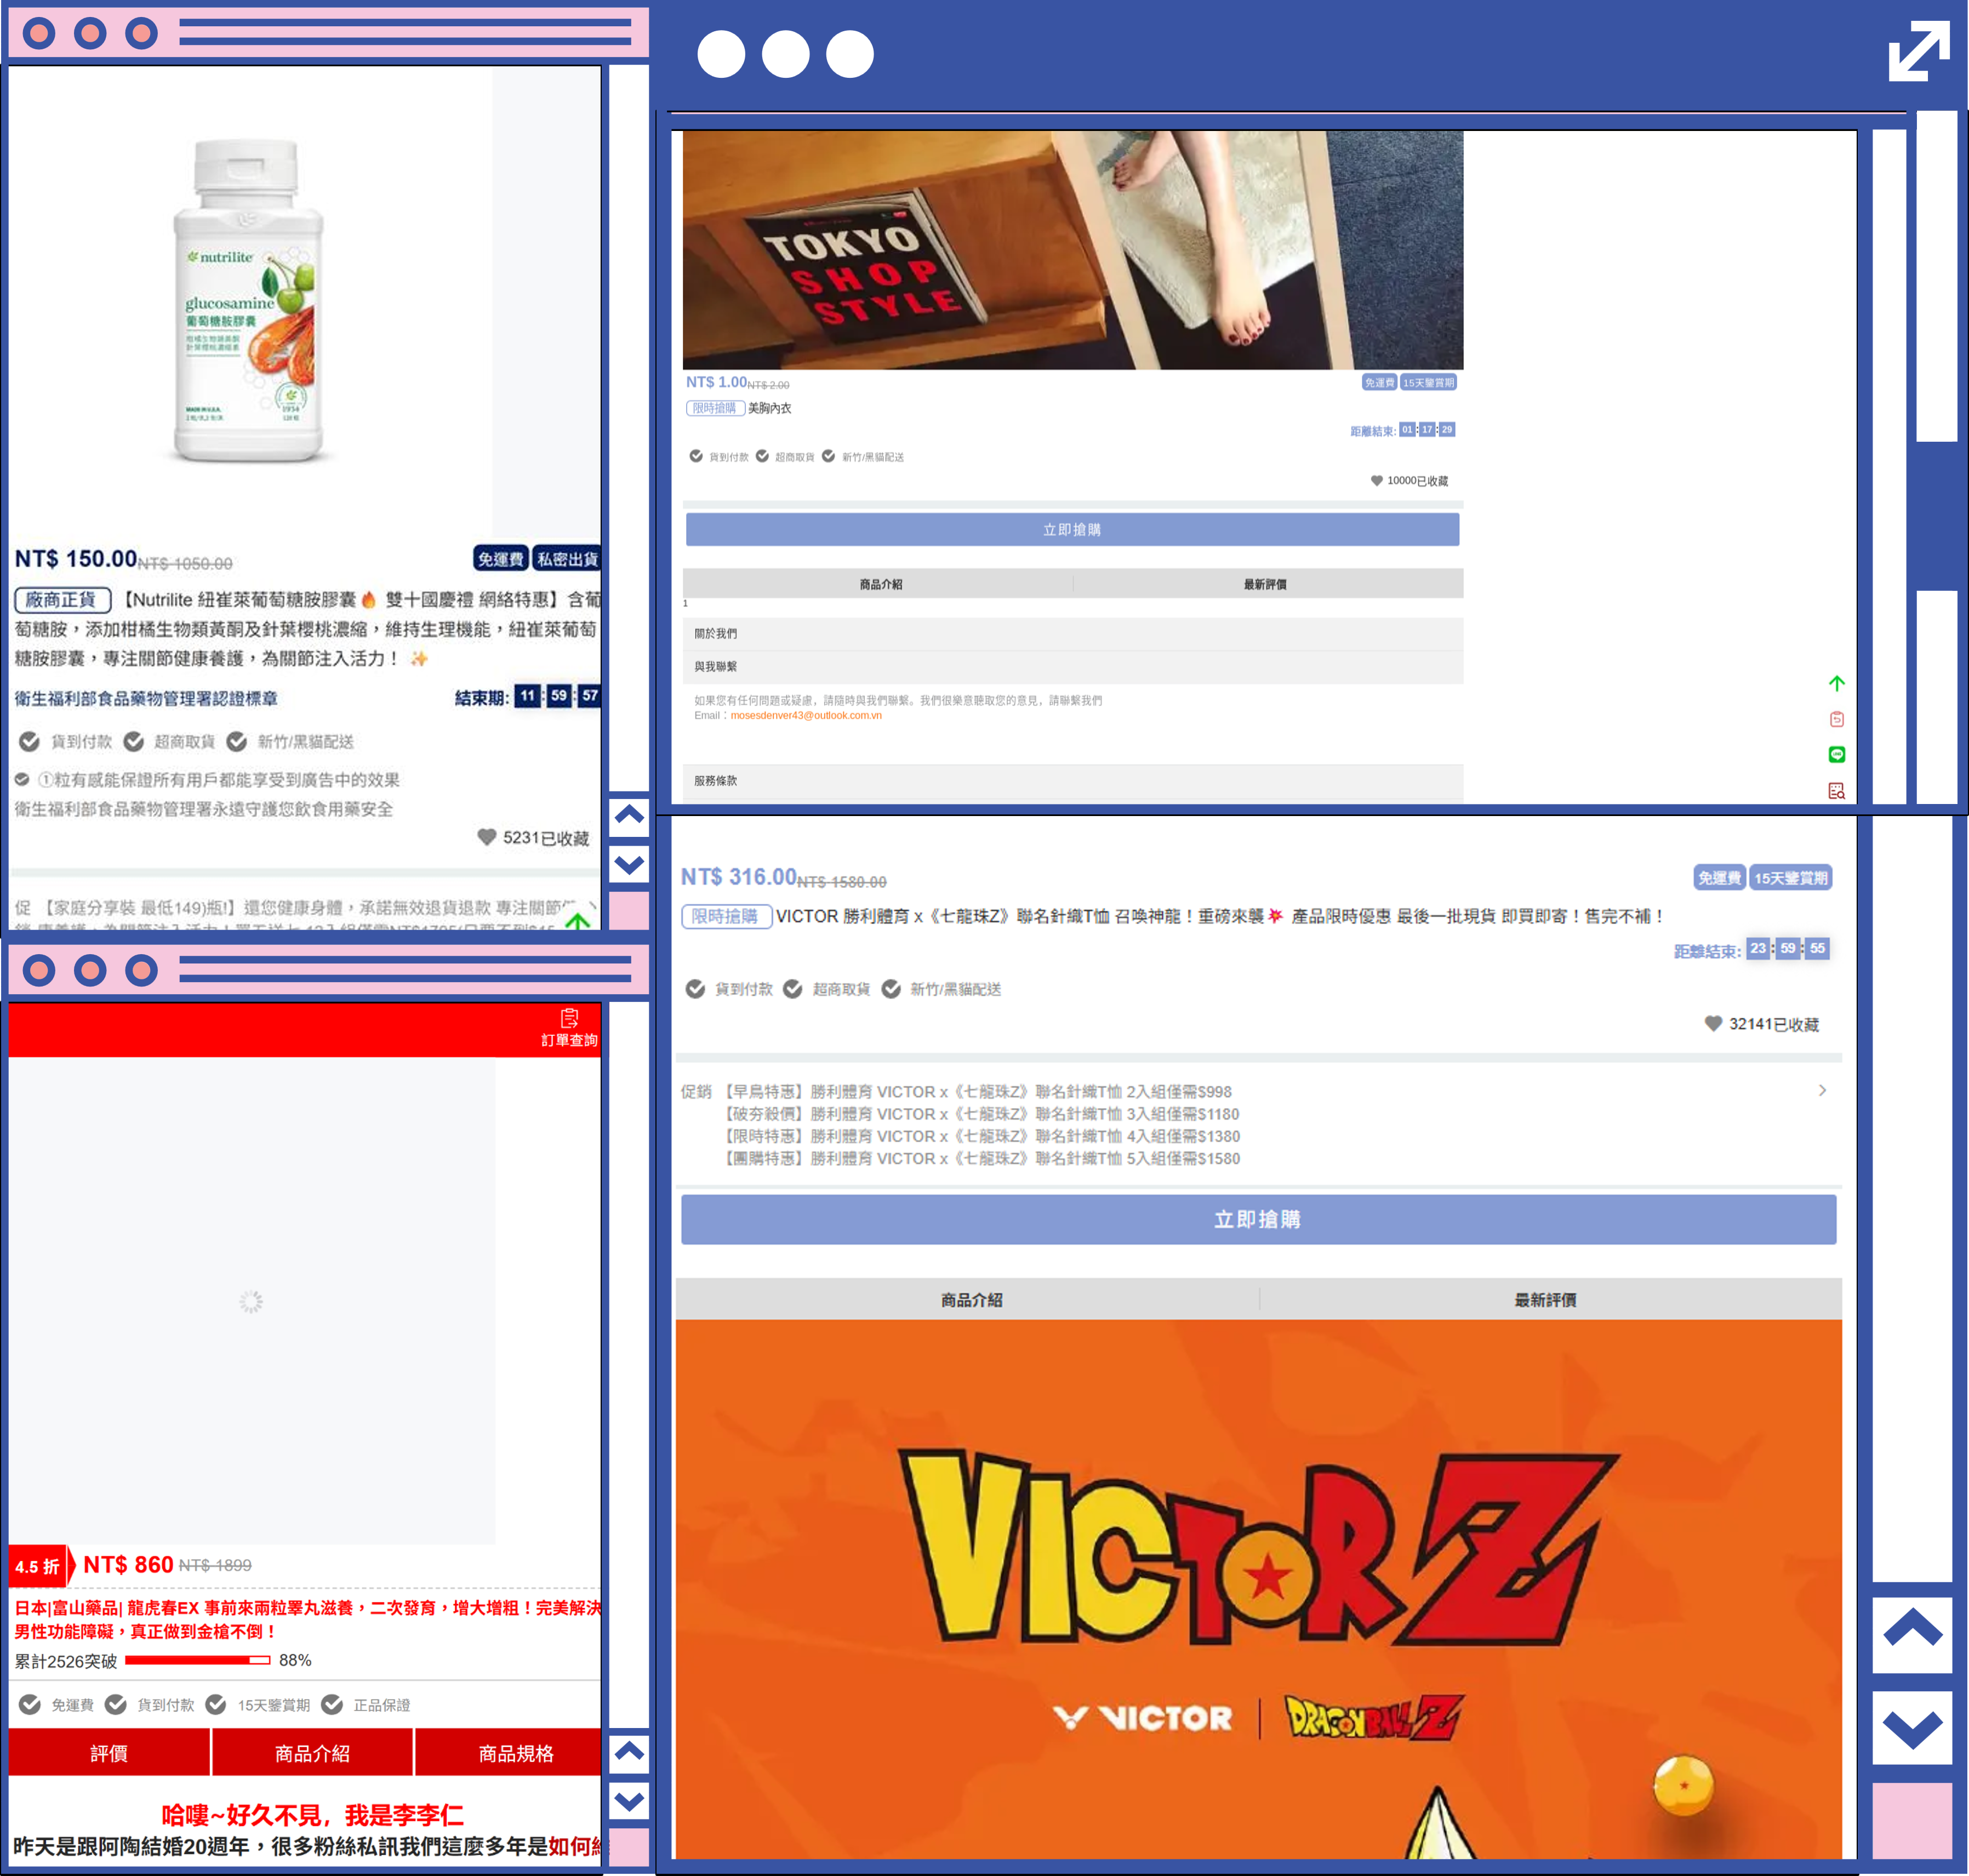Open the 商品規格 tab in red shop
Screen dimensions: 1969x1876
(515, 1754)
